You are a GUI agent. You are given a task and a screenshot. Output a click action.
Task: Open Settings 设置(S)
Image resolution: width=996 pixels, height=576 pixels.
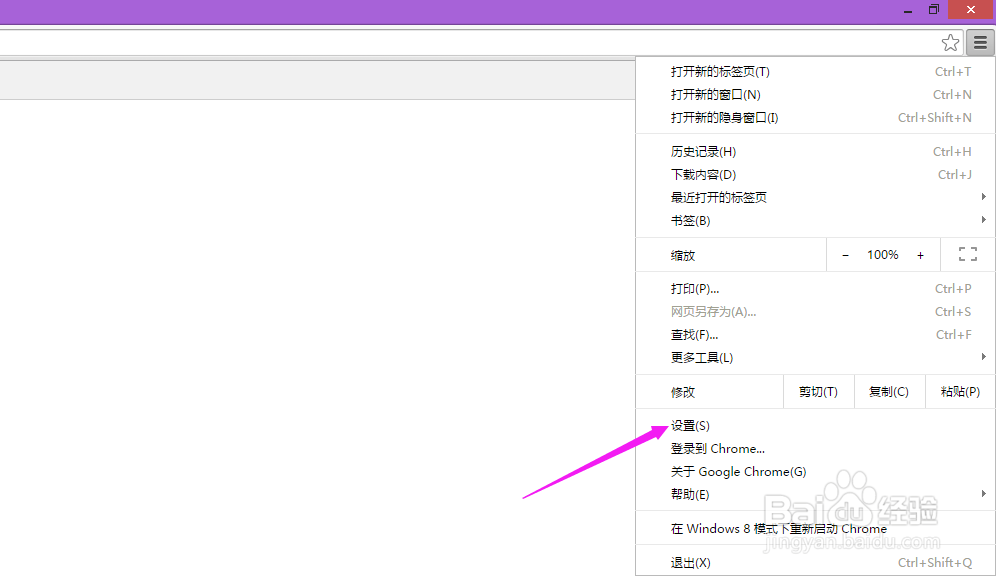coord(815,426)
